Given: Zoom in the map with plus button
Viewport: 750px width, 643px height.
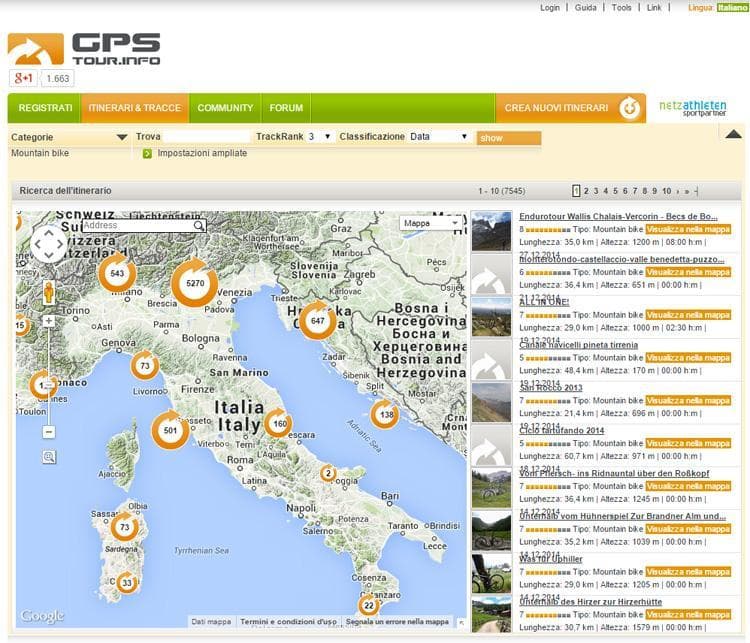Looking at the screenshot, I should point(49,321).
